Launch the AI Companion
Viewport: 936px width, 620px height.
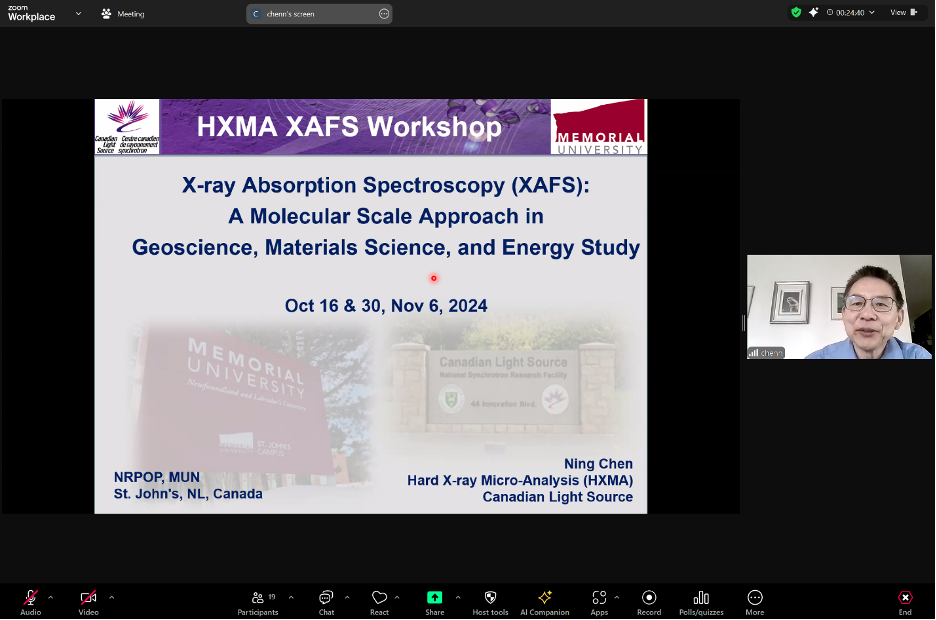(545, 598)
